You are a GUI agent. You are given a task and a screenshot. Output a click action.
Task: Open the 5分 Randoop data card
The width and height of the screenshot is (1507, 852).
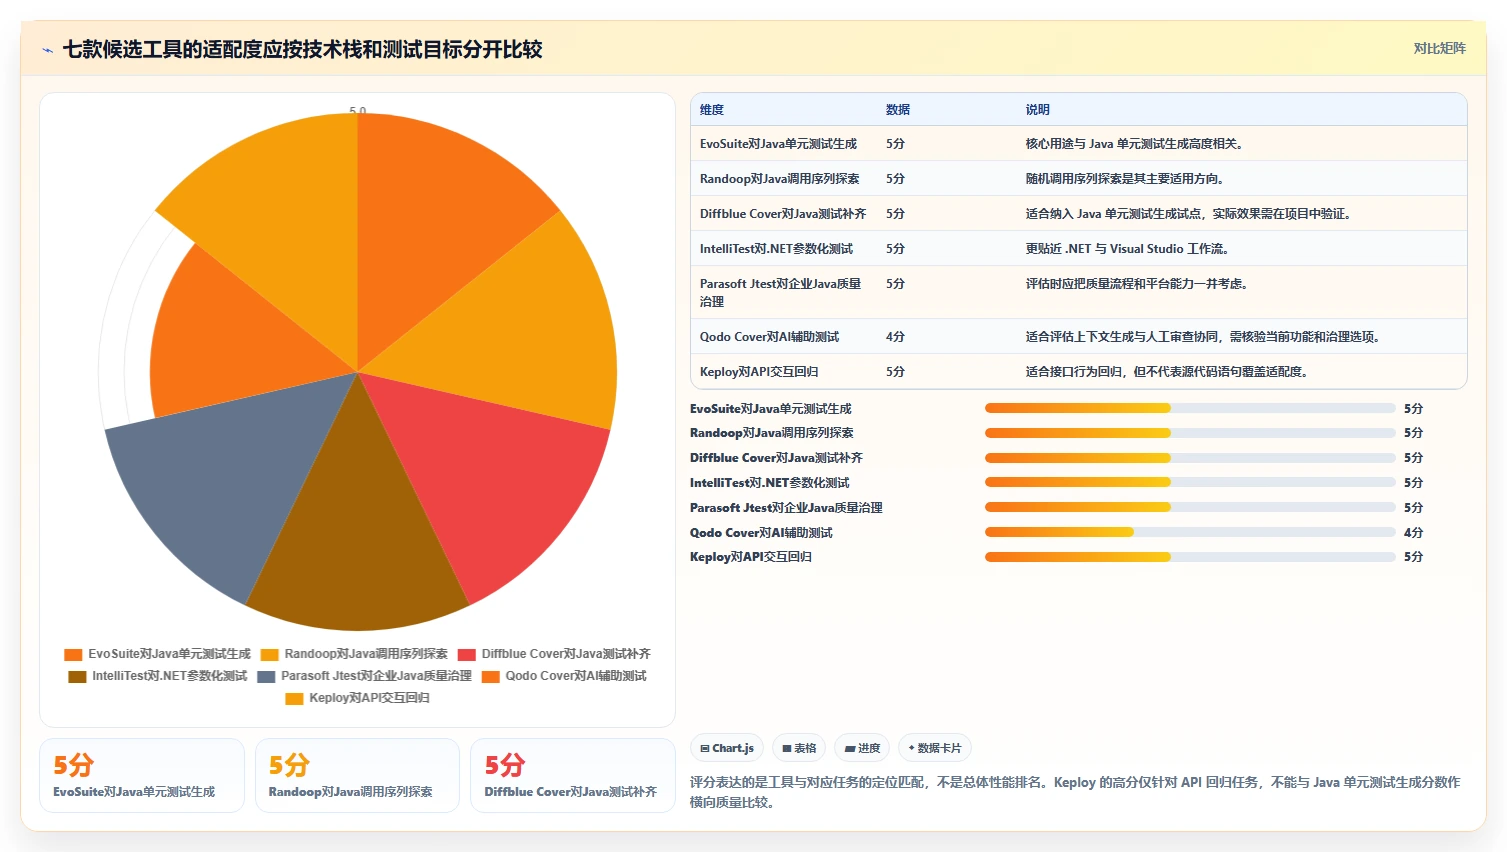[x=357, y=775]
